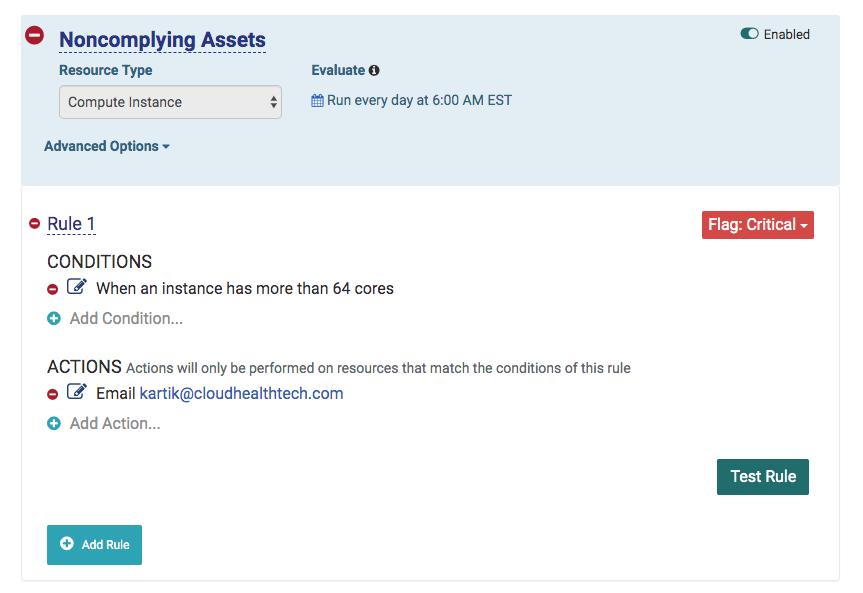Screen dimensions: 863x593
Task: Click the red remove icon beside Noncomplying Assets
Action: 34,35
